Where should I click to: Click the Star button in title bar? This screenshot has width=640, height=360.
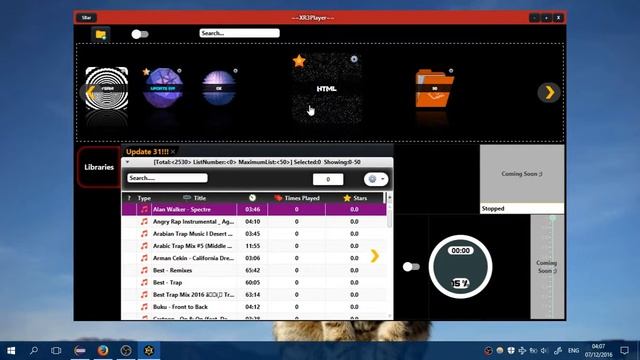[87, 18]
